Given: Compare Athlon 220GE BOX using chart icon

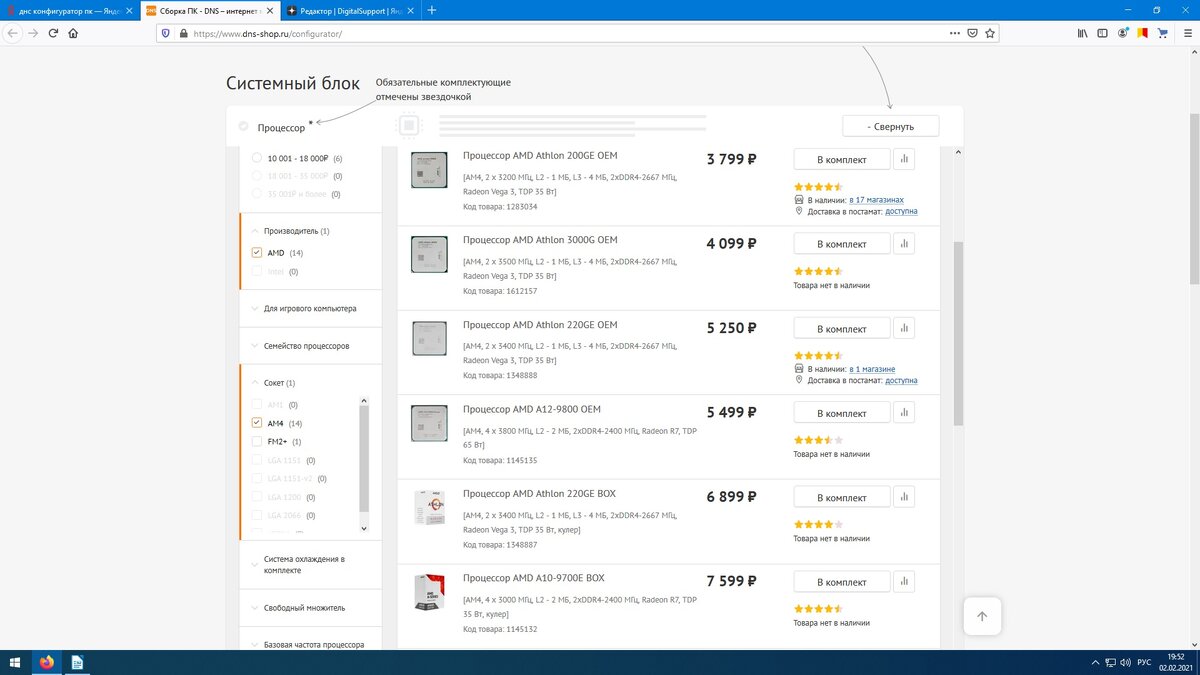Looking at the screenshot, I should 904,497.
